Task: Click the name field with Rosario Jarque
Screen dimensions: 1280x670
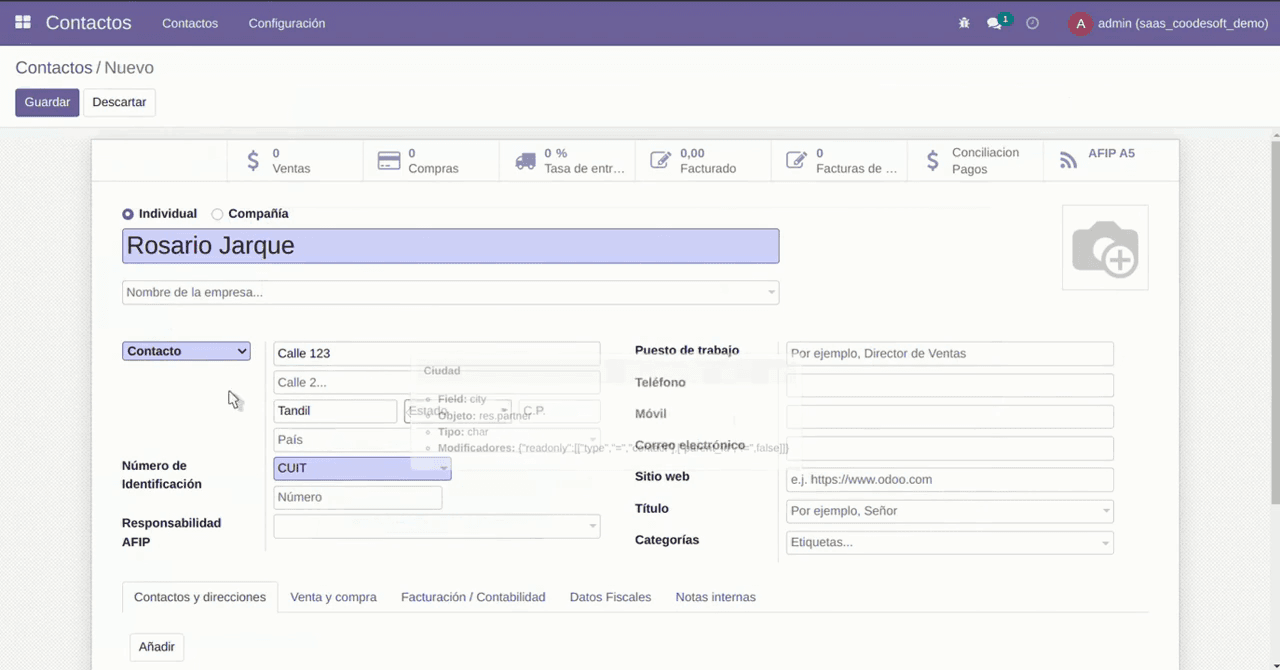Action: 450,246
